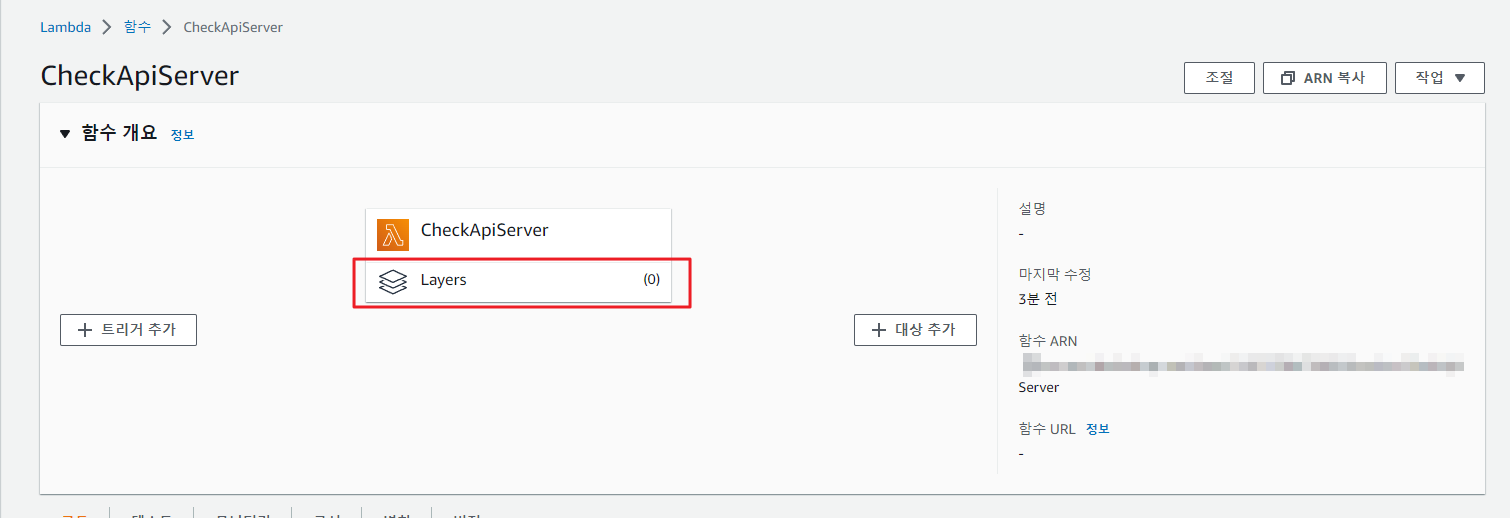Open the 정보 link next to 함수 URL
The height and width of the screenshot is (518, 1510).
pyautogui.click(x=1098, y=429)
